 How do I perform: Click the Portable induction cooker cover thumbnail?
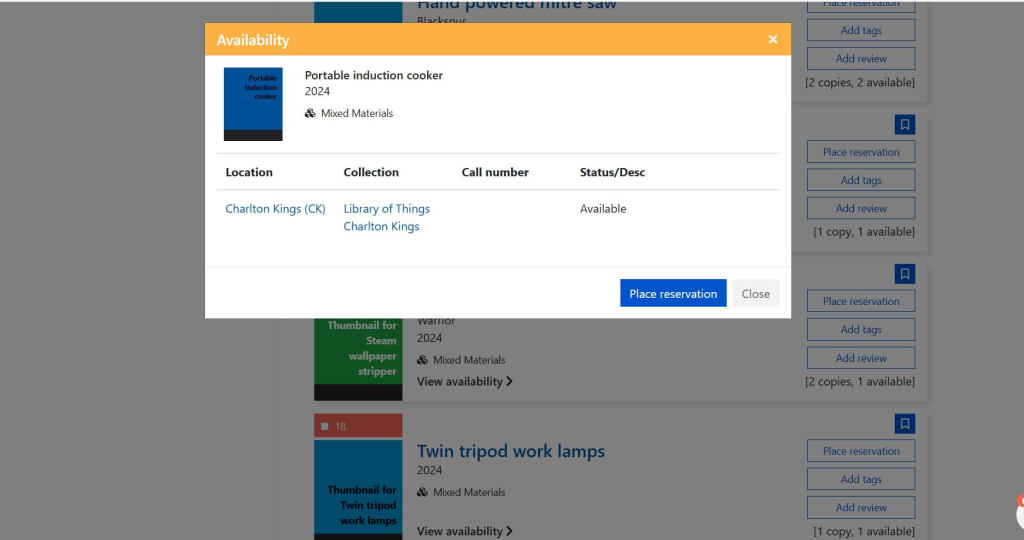(x=253, y=104)
